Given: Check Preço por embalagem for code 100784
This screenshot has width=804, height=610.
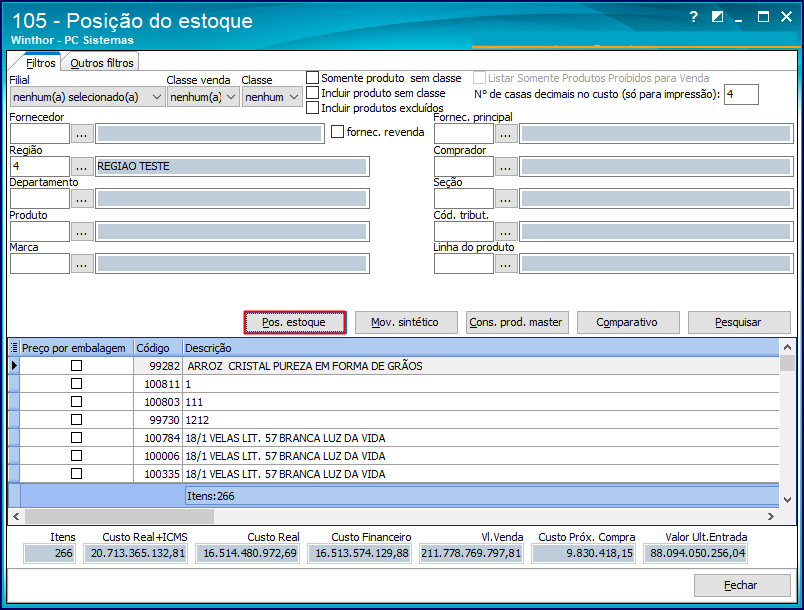Looking at the screenshot, I should [76, 437].
